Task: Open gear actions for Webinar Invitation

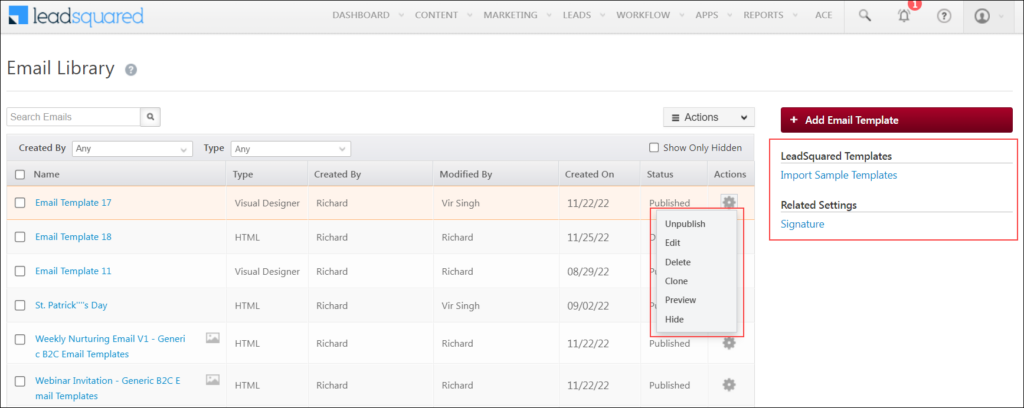Action: click(729, 384)
